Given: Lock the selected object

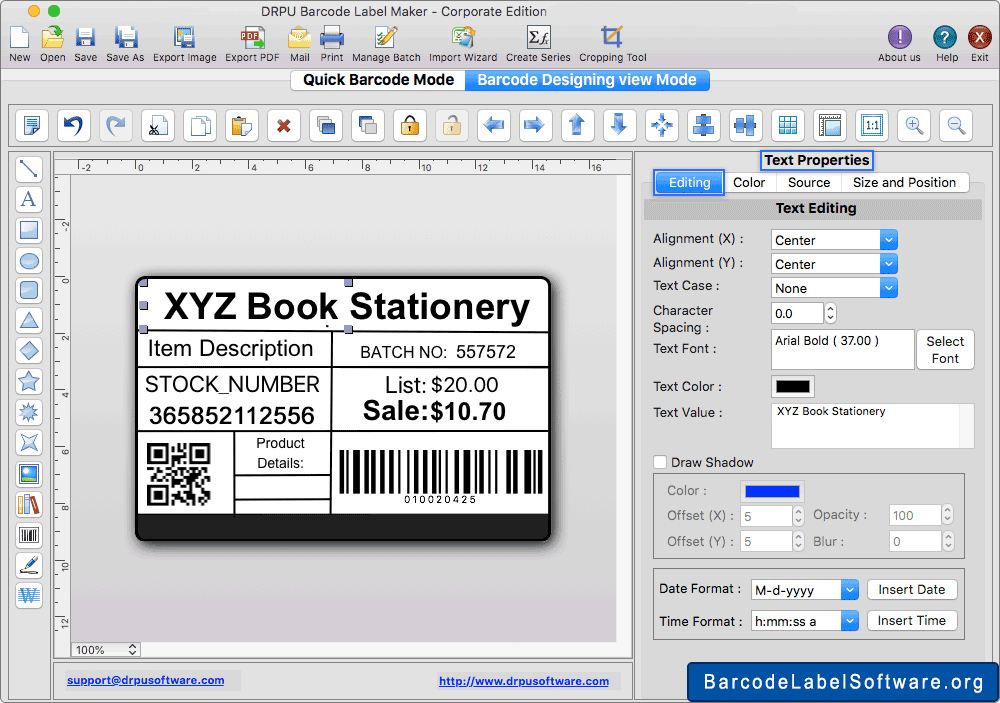Looking at the screenshot, I should tap(410, 125).
